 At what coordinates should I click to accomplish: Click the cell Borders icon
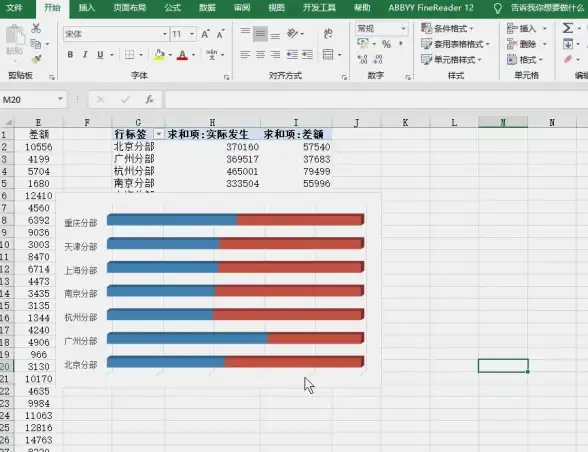129,55
